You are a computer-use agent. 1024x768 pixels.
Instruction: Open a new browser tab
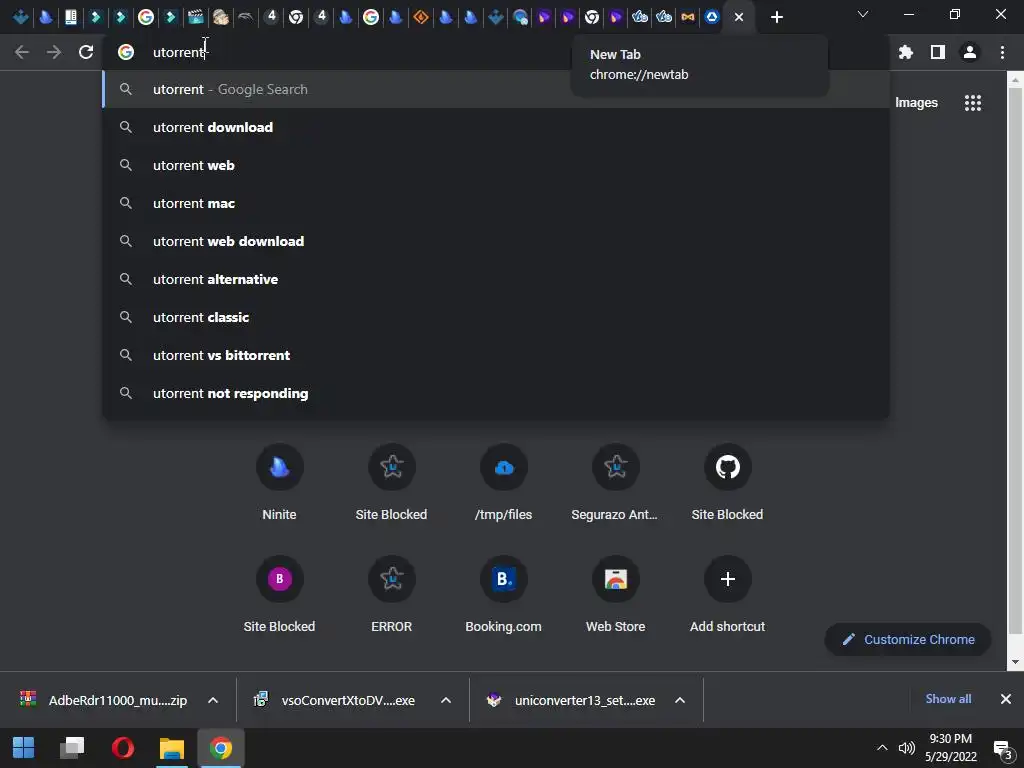[x=776, y=17]
